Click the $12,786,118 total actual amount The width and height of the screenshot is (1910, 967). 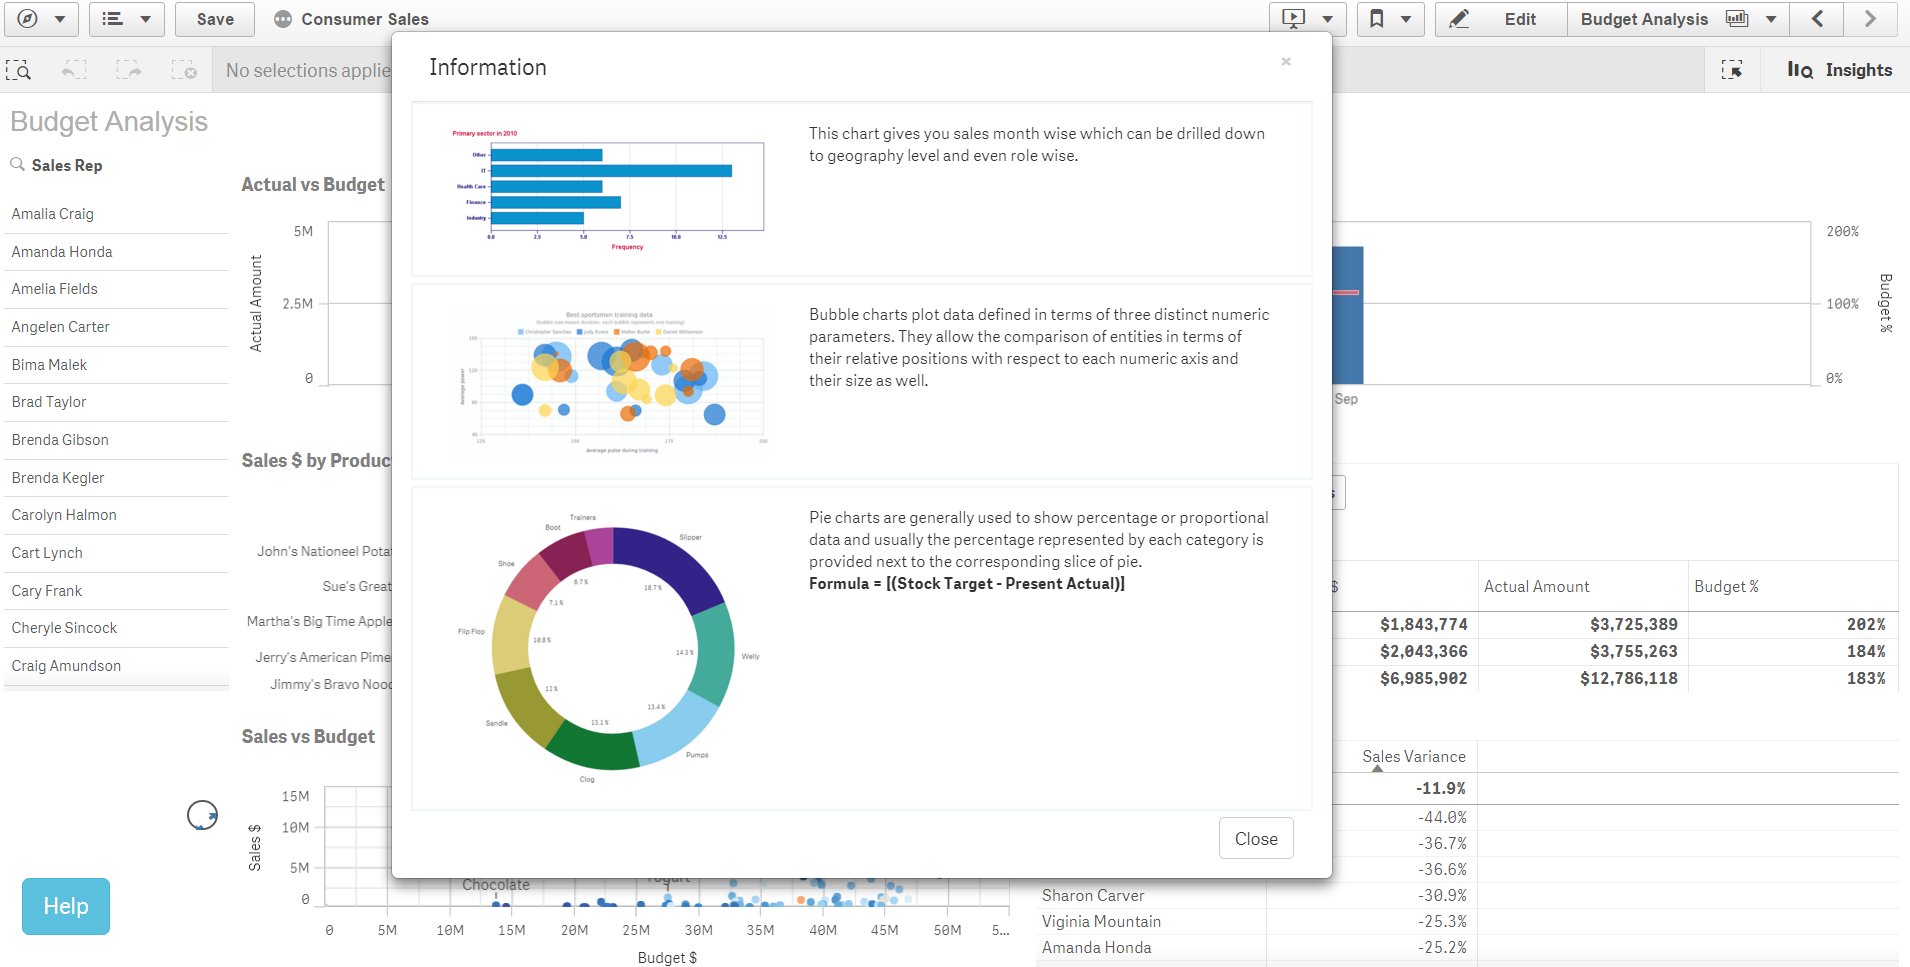point(1629,679)
